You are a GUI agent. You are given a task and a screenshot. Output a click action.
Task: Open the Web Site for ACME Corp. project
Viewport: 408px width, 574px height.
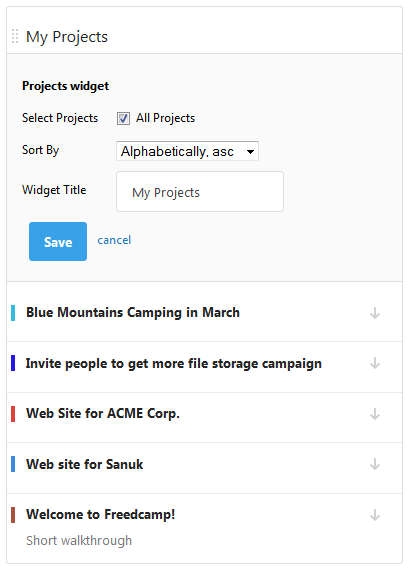point(103,414)
